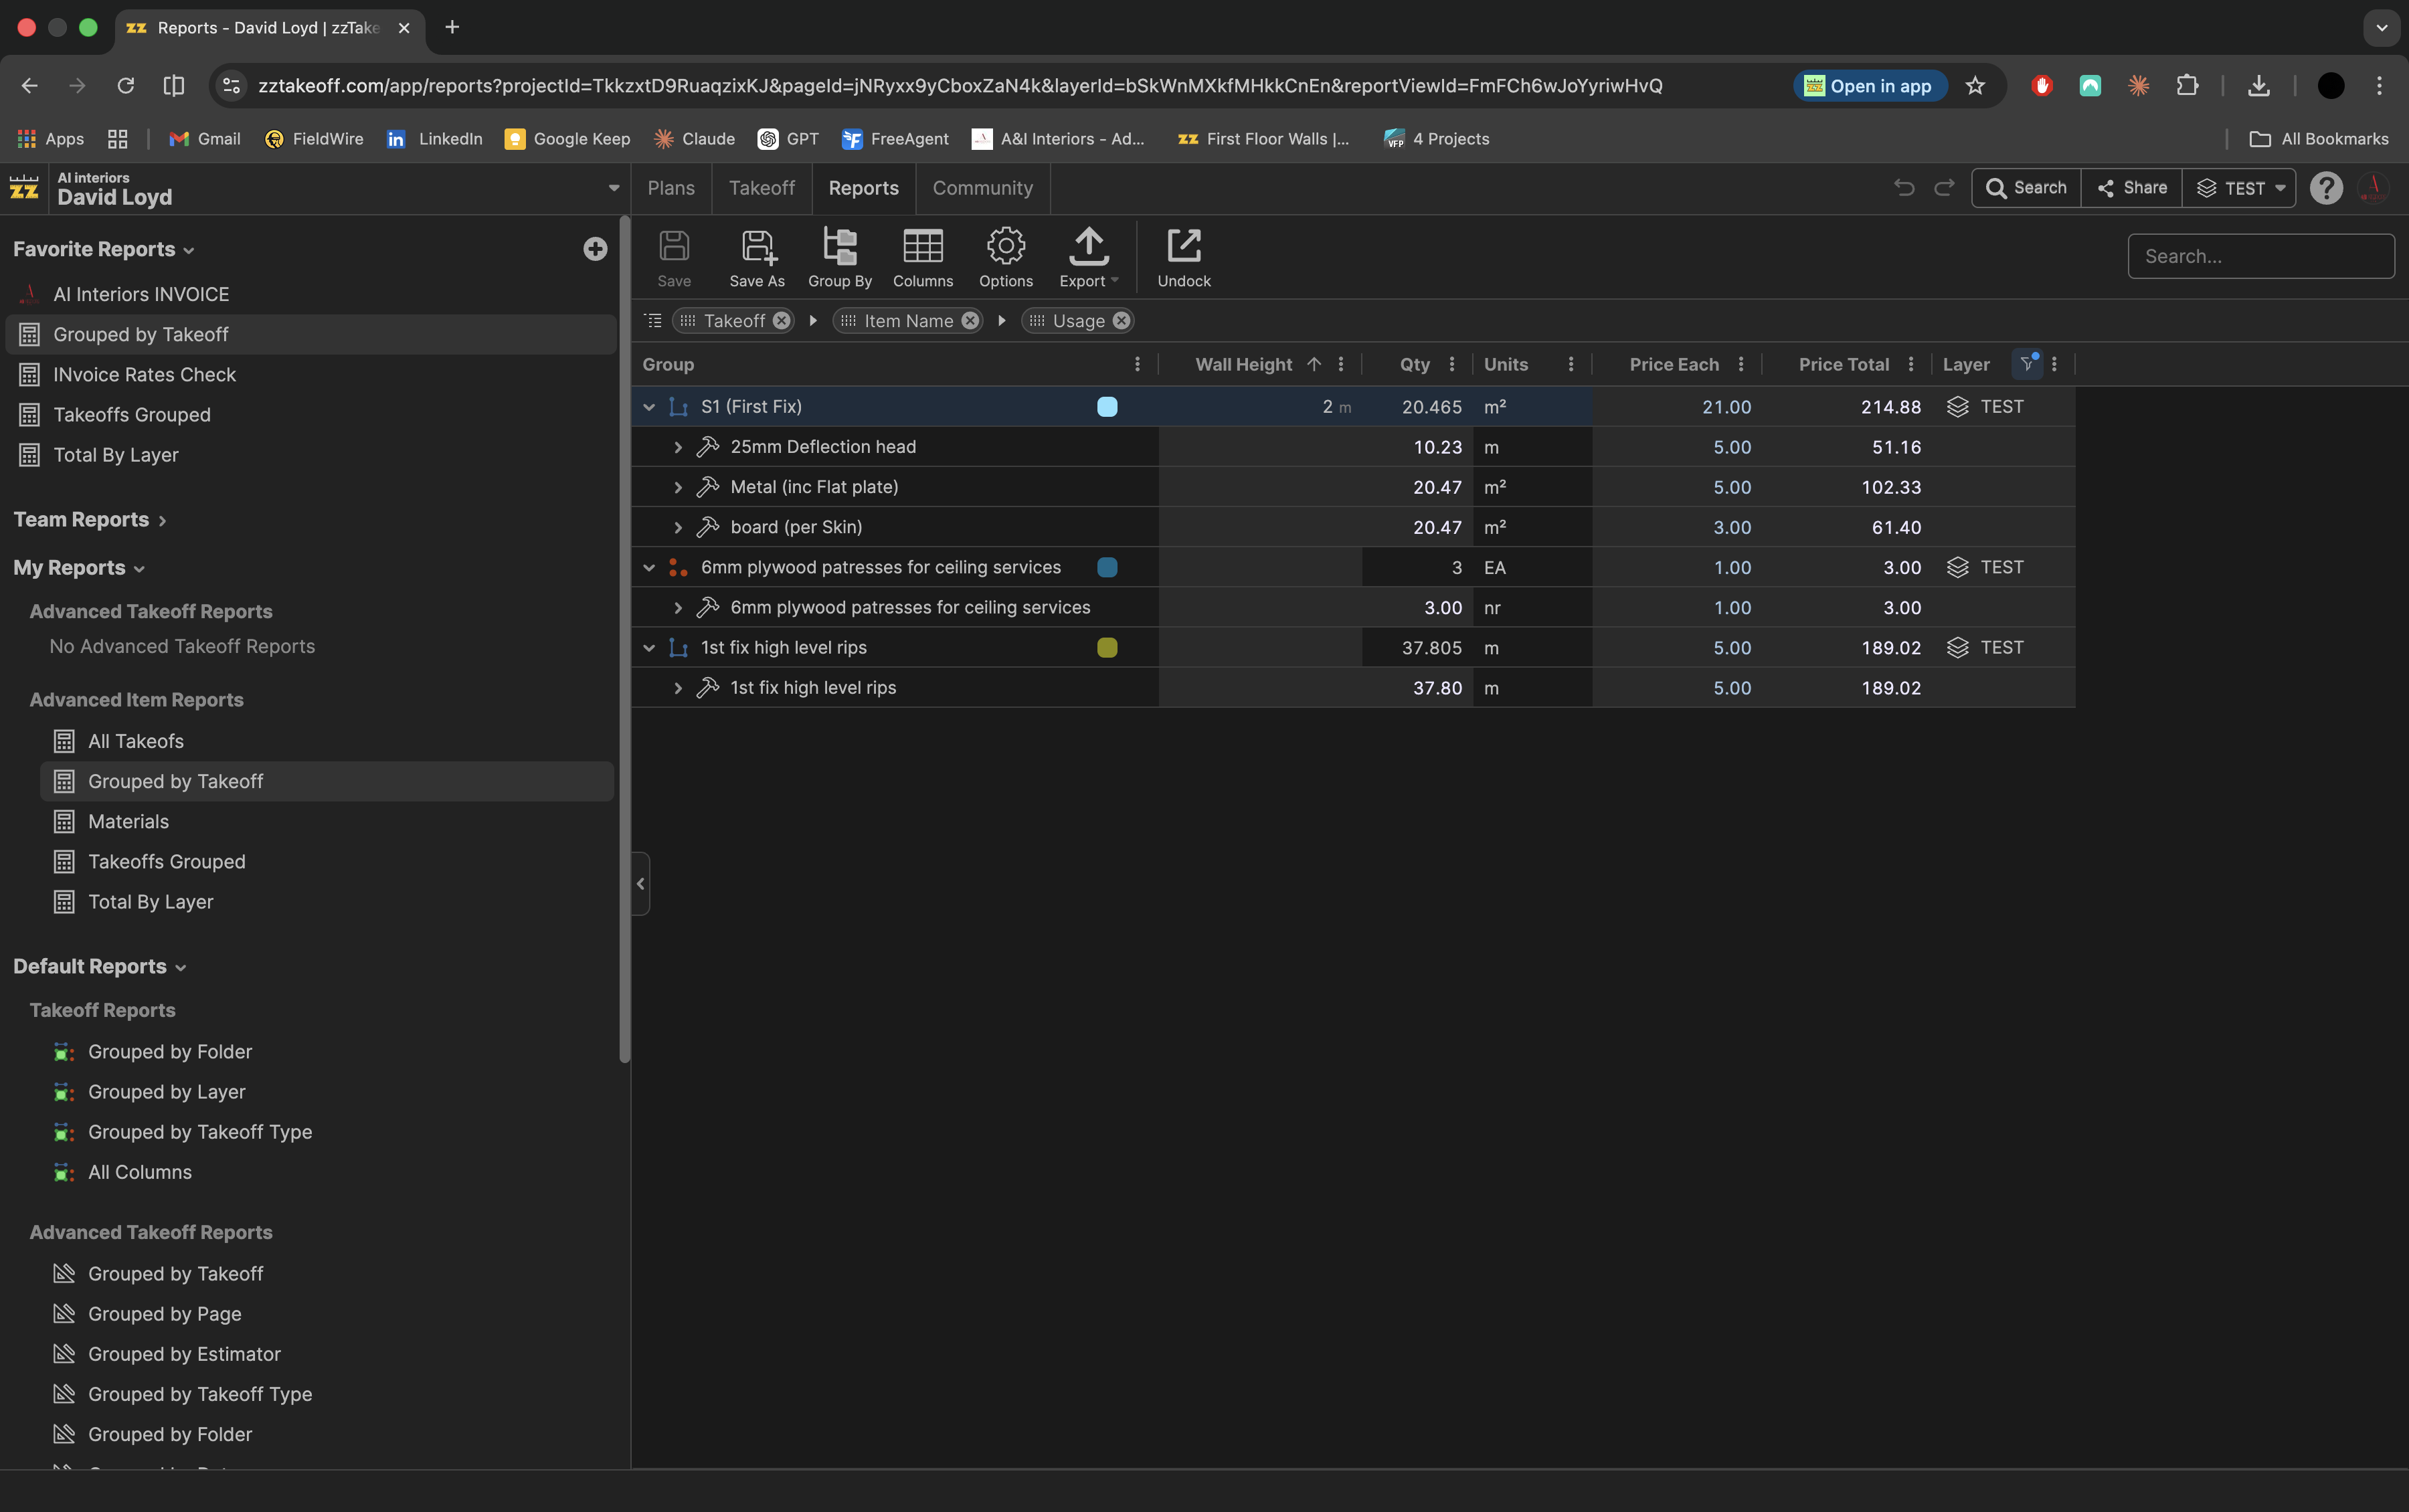Toggle Wall Height column sort arrow
This screenshot has height=1512, width=2409.
click(1314, 364)
